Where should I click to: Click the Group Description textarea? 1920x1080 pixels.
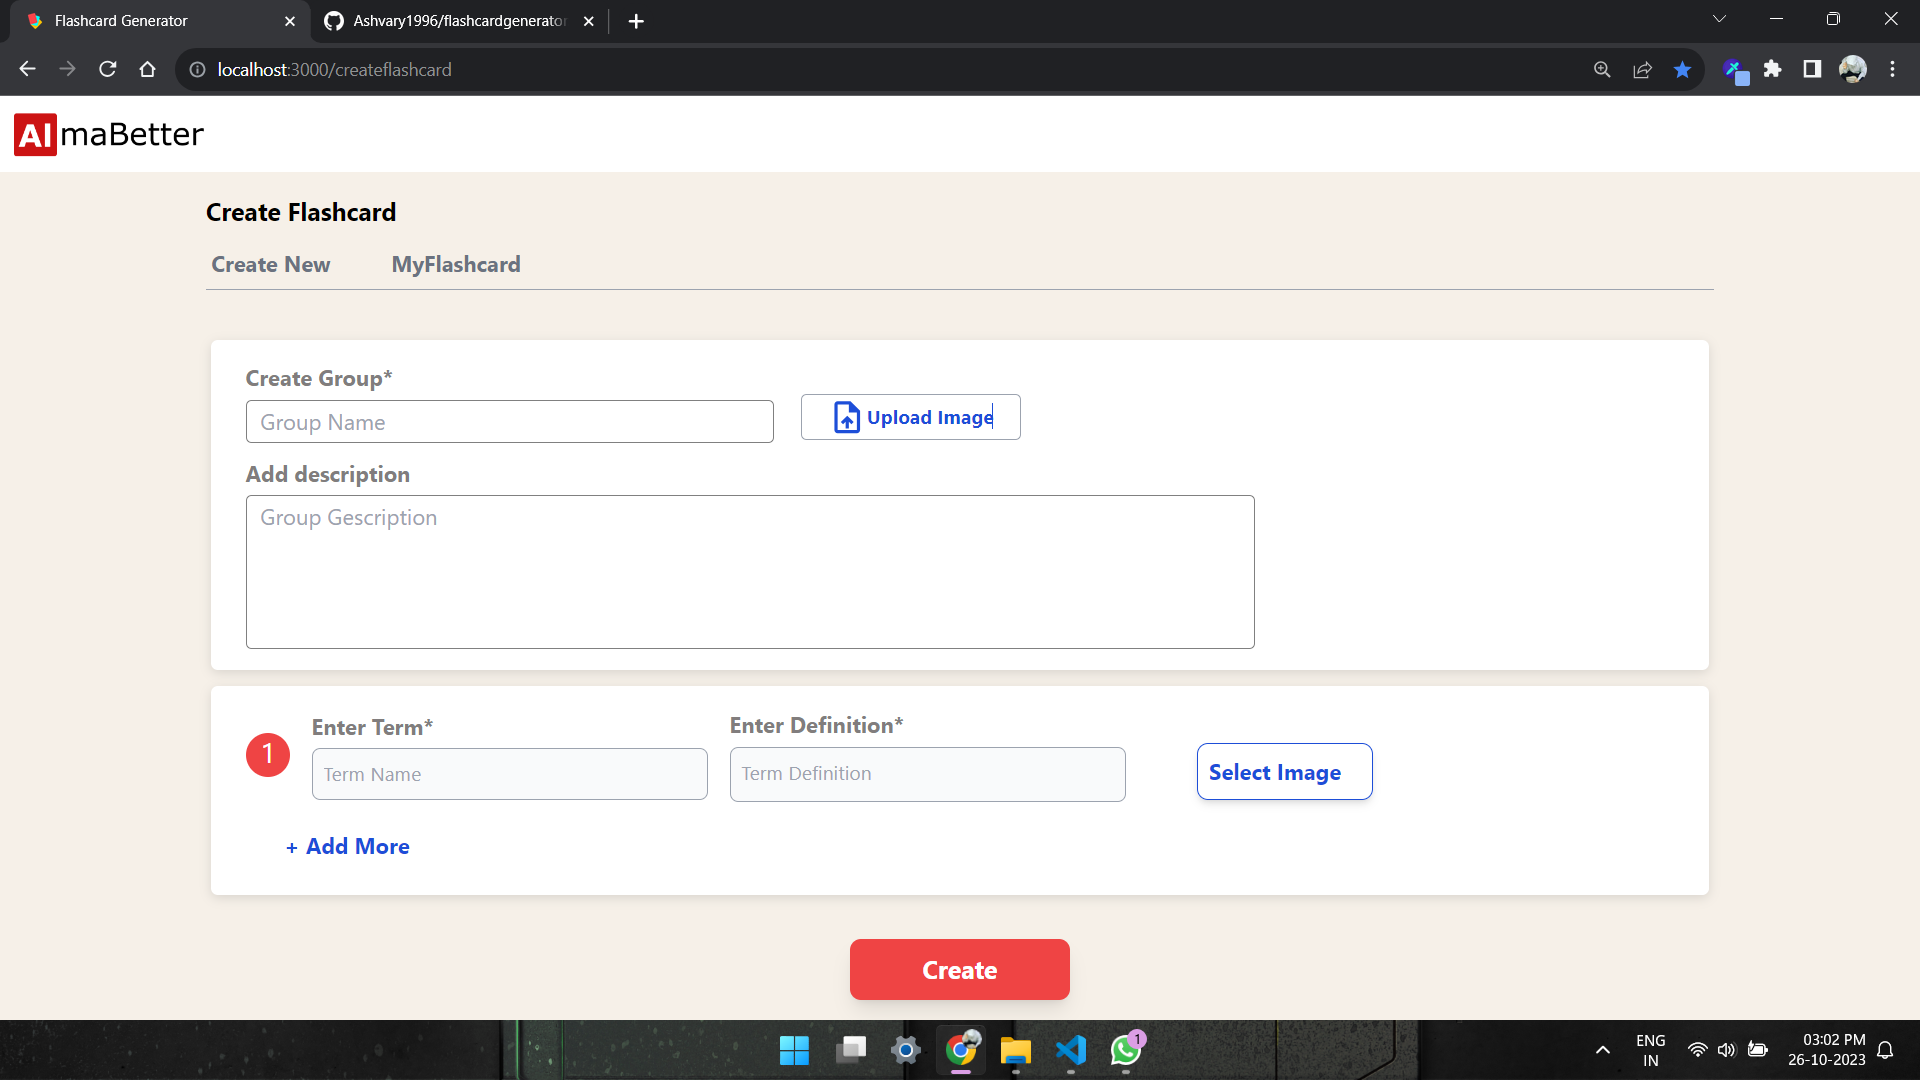pyautogui.click(x=750, y=572)
